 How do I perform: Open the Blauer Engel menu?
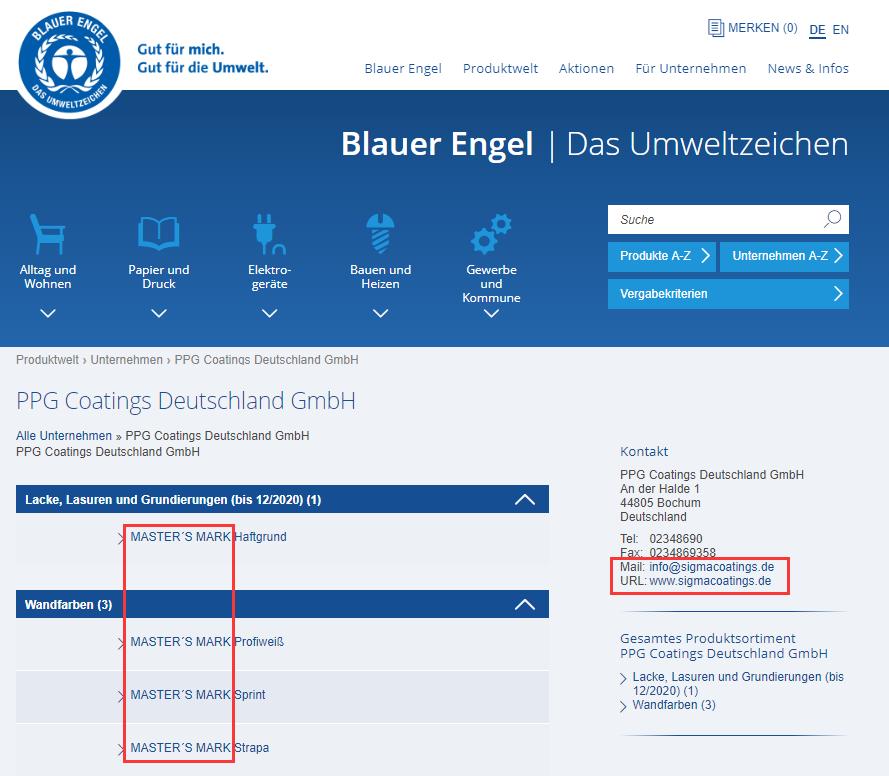[403, 69]
